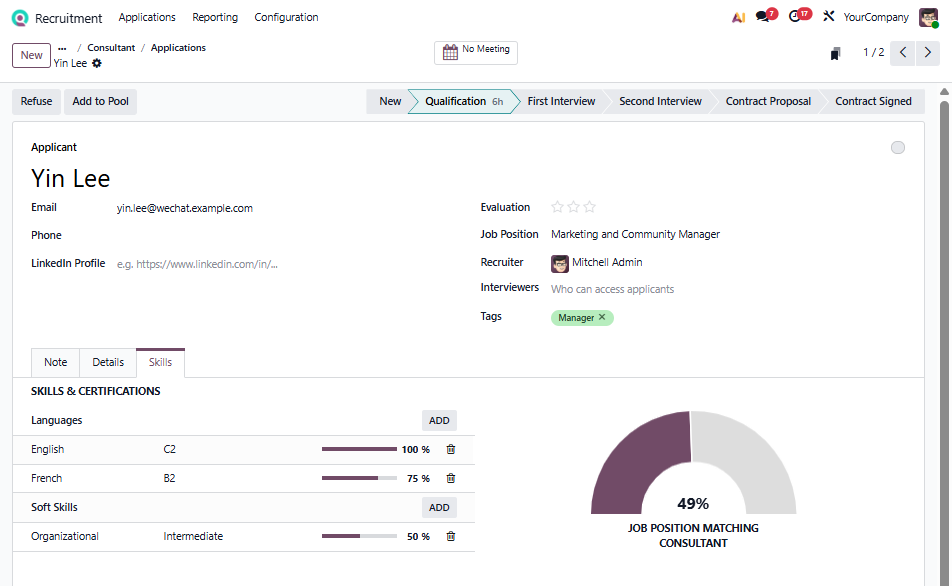Click the trash icon beside French

pyautogui.click(x=450, y=479)
